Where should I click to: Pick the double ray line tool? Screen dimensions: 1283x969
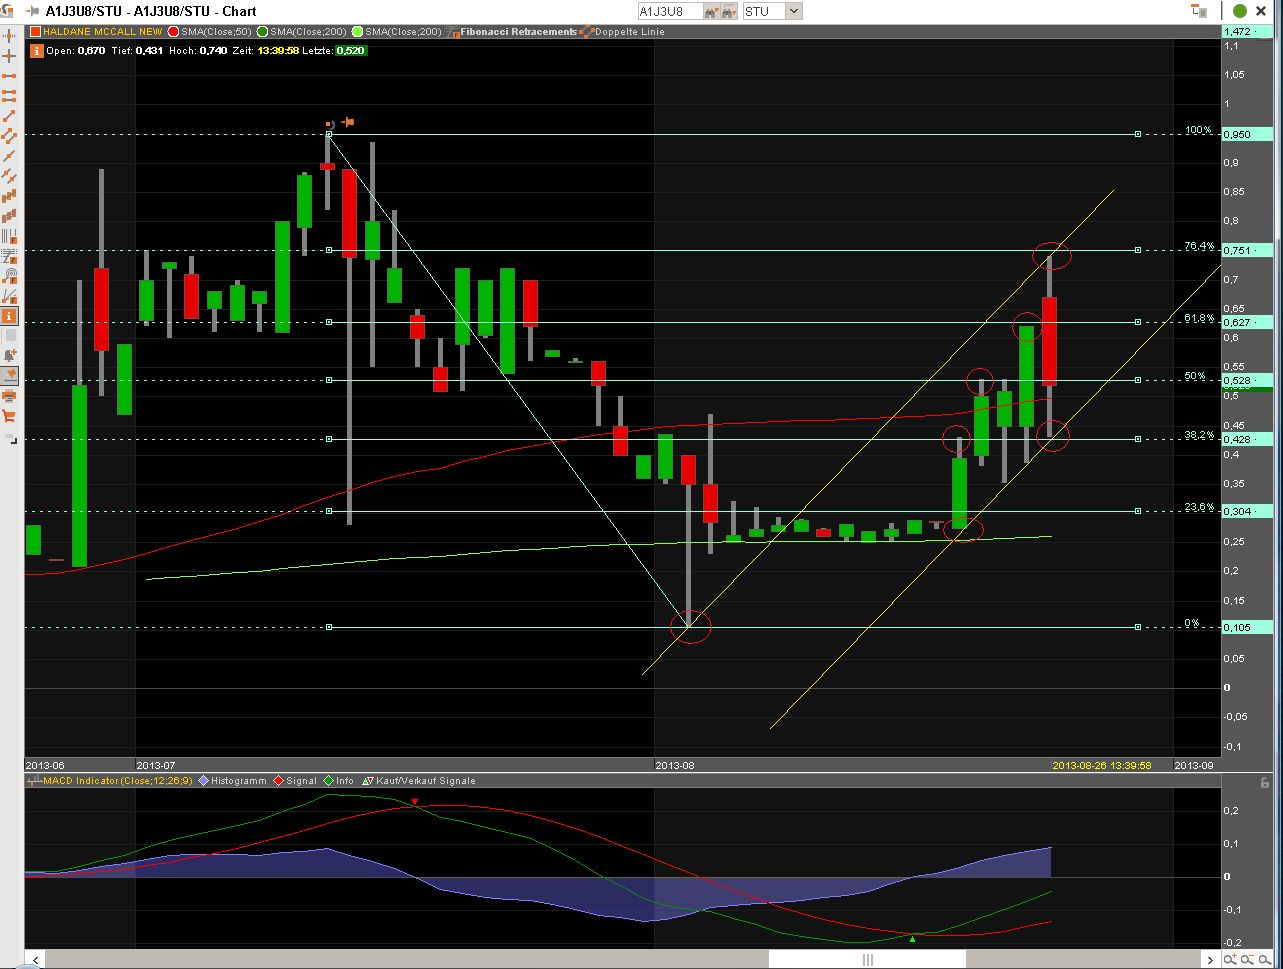click(x=10, y=176)
